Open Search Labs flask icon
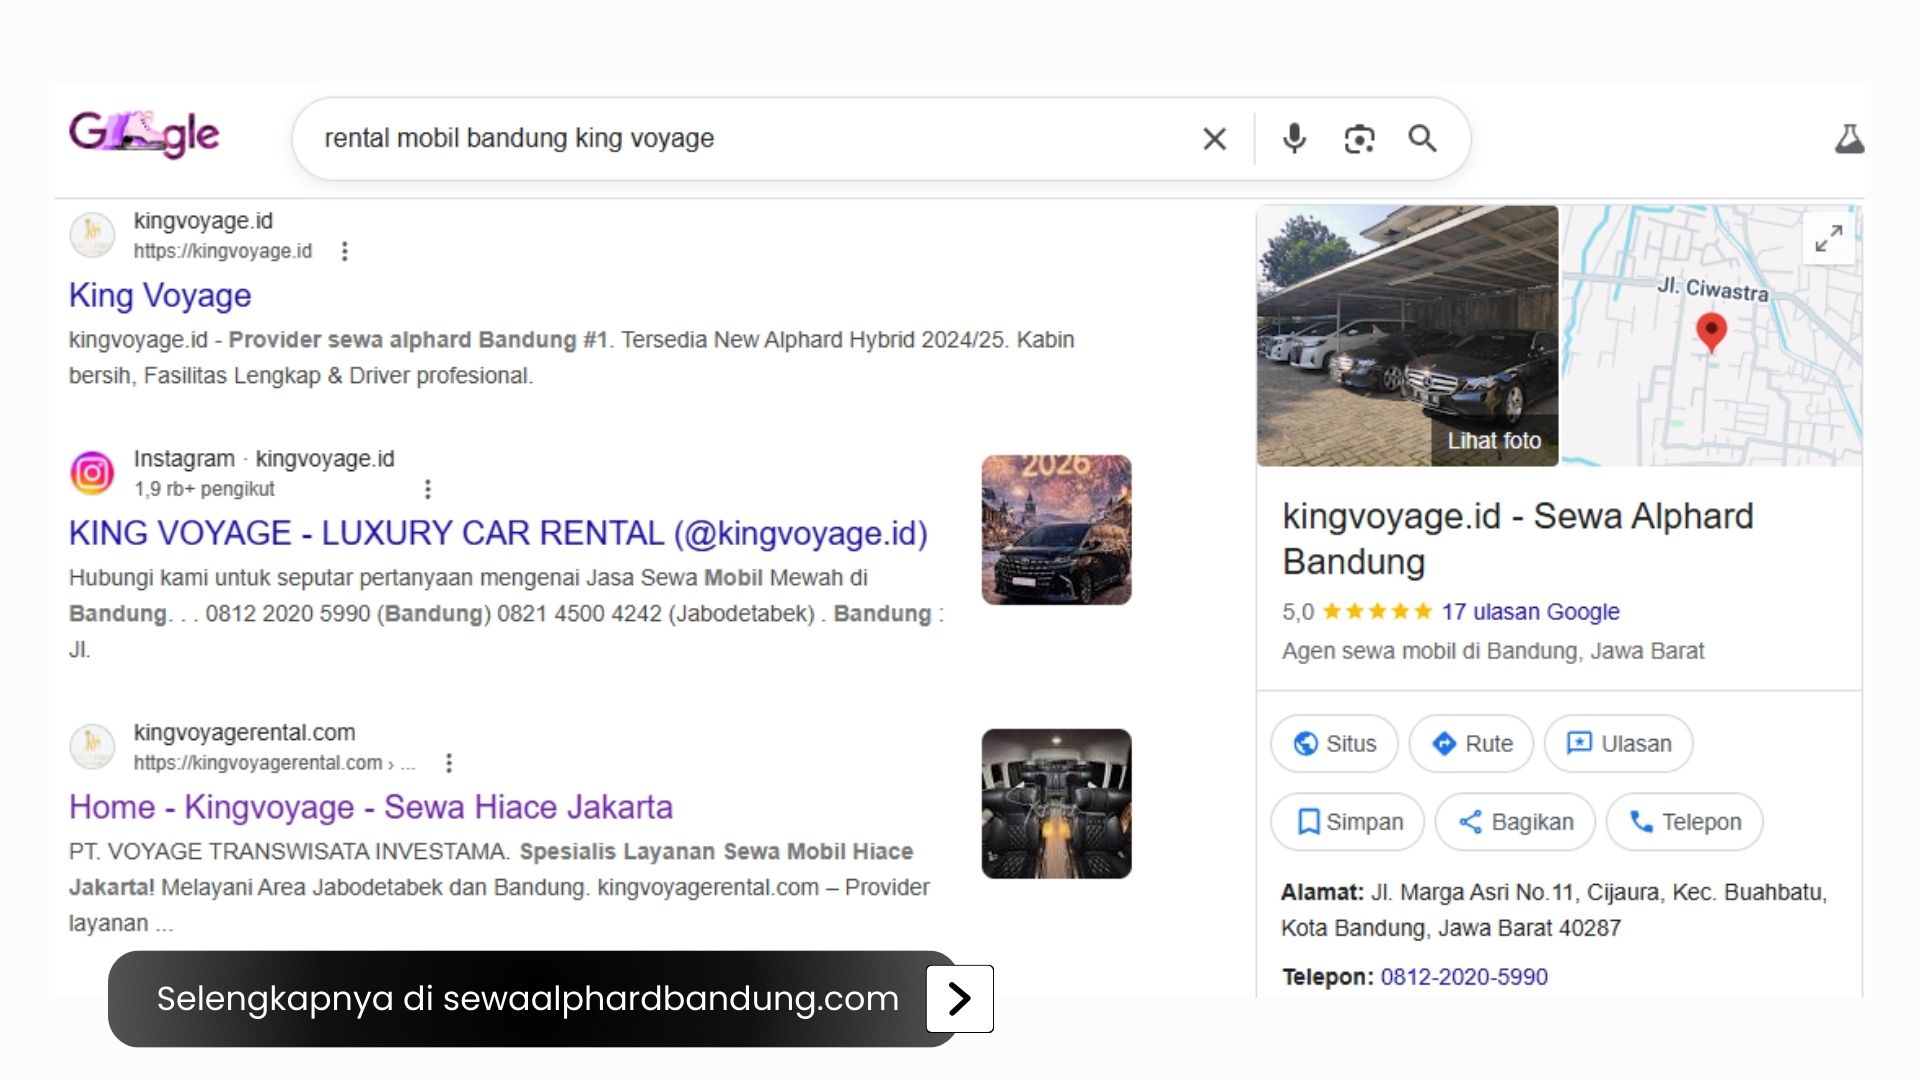This screenshot has height=1080, width=1920. (1852, 138)
